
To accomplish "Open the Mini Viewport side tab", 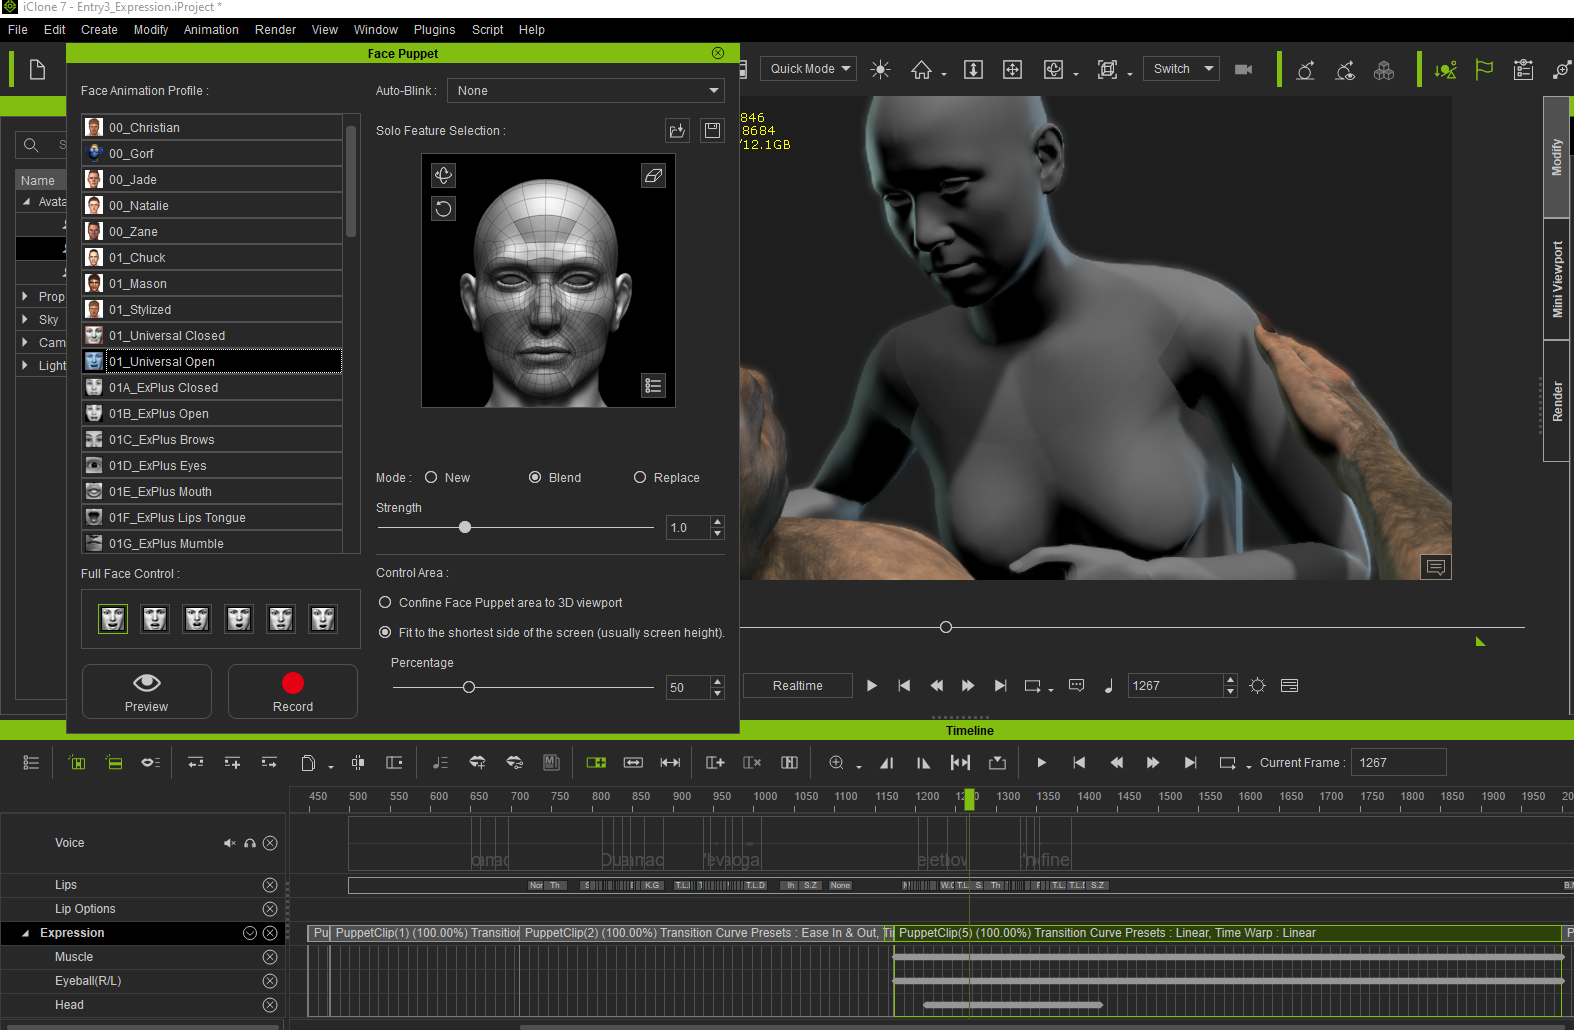I will (1557, 279).
